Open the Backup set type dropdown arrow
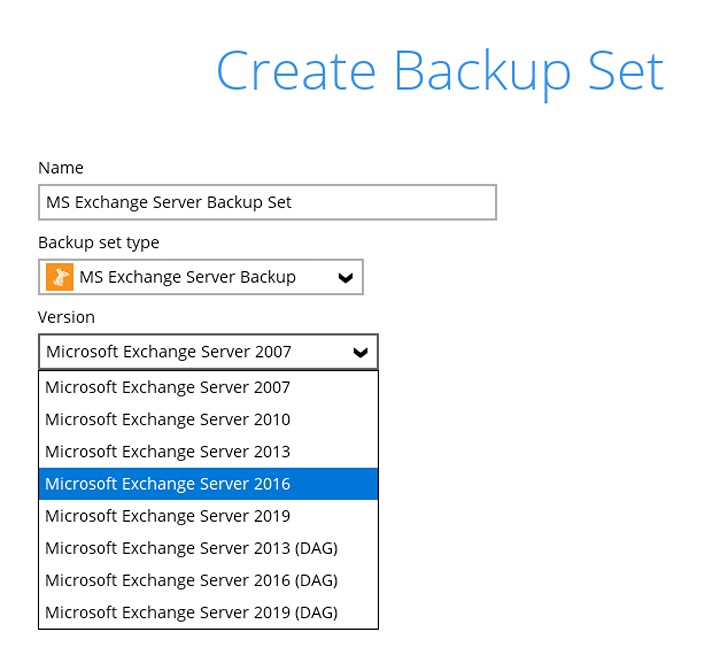This screenshot has height=655, width=720. pos(346,278)
